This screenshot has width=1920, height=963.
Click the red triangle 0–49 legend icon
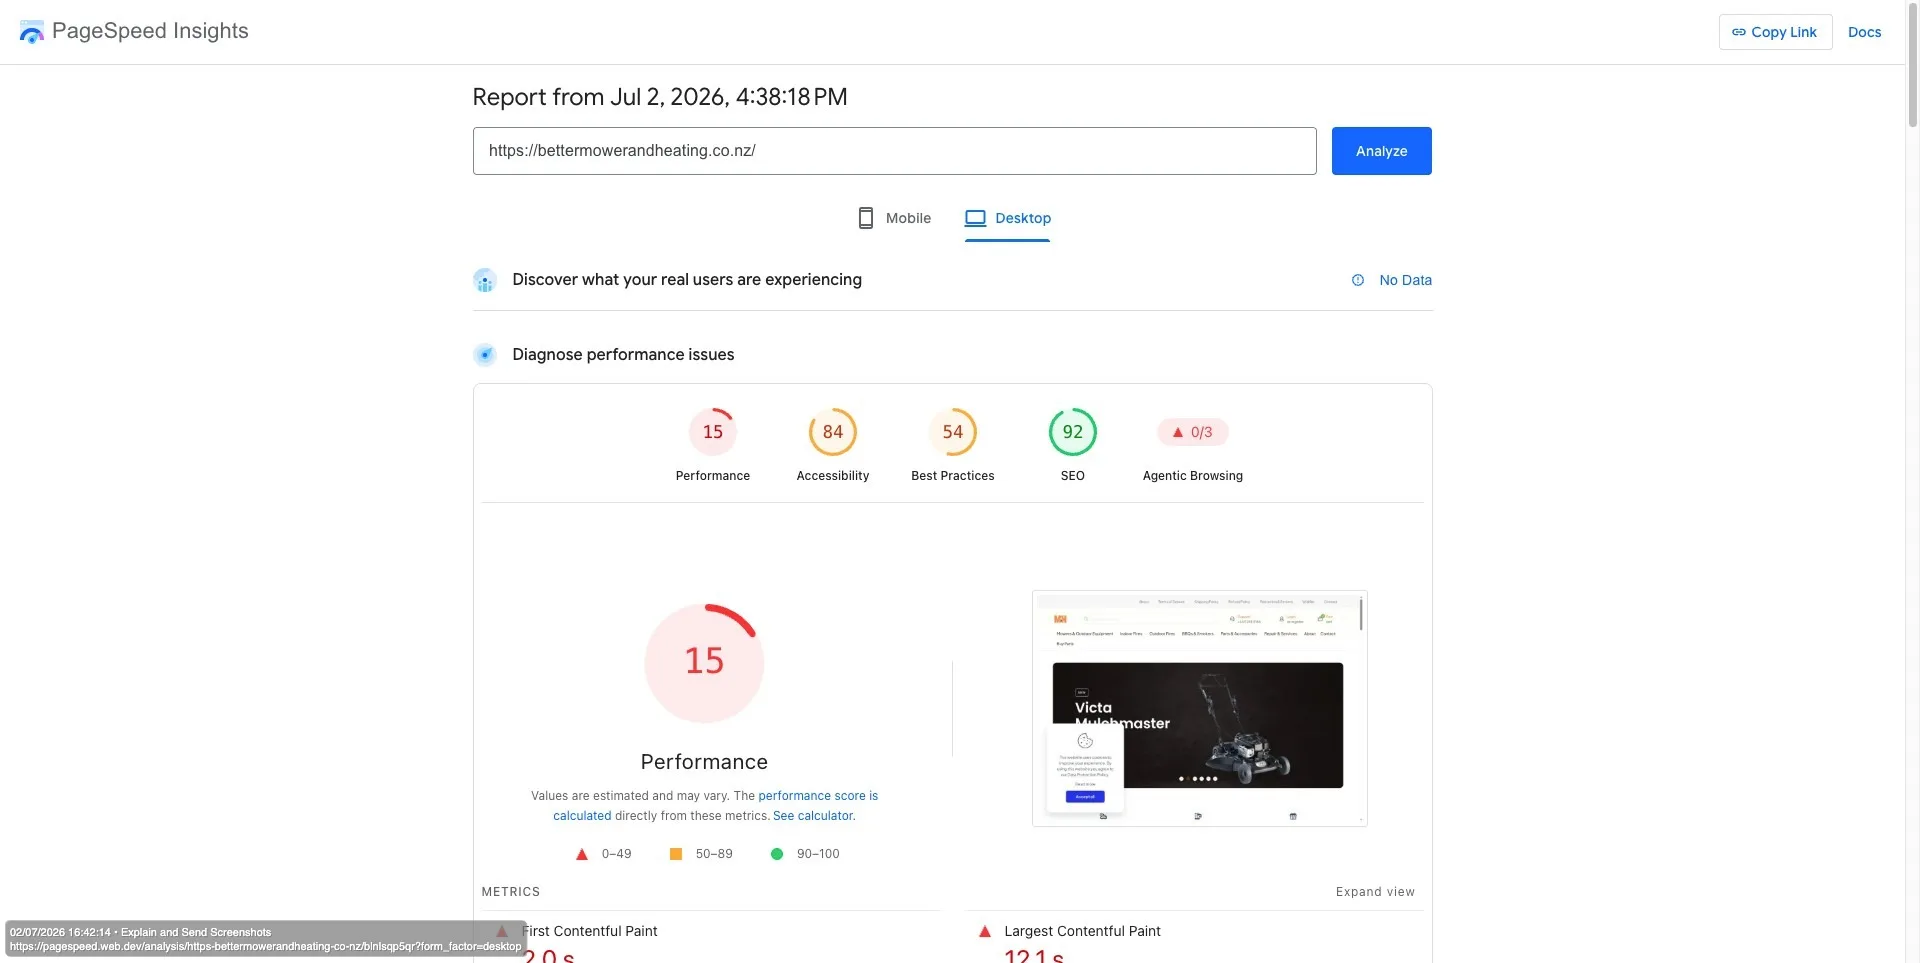582,854
